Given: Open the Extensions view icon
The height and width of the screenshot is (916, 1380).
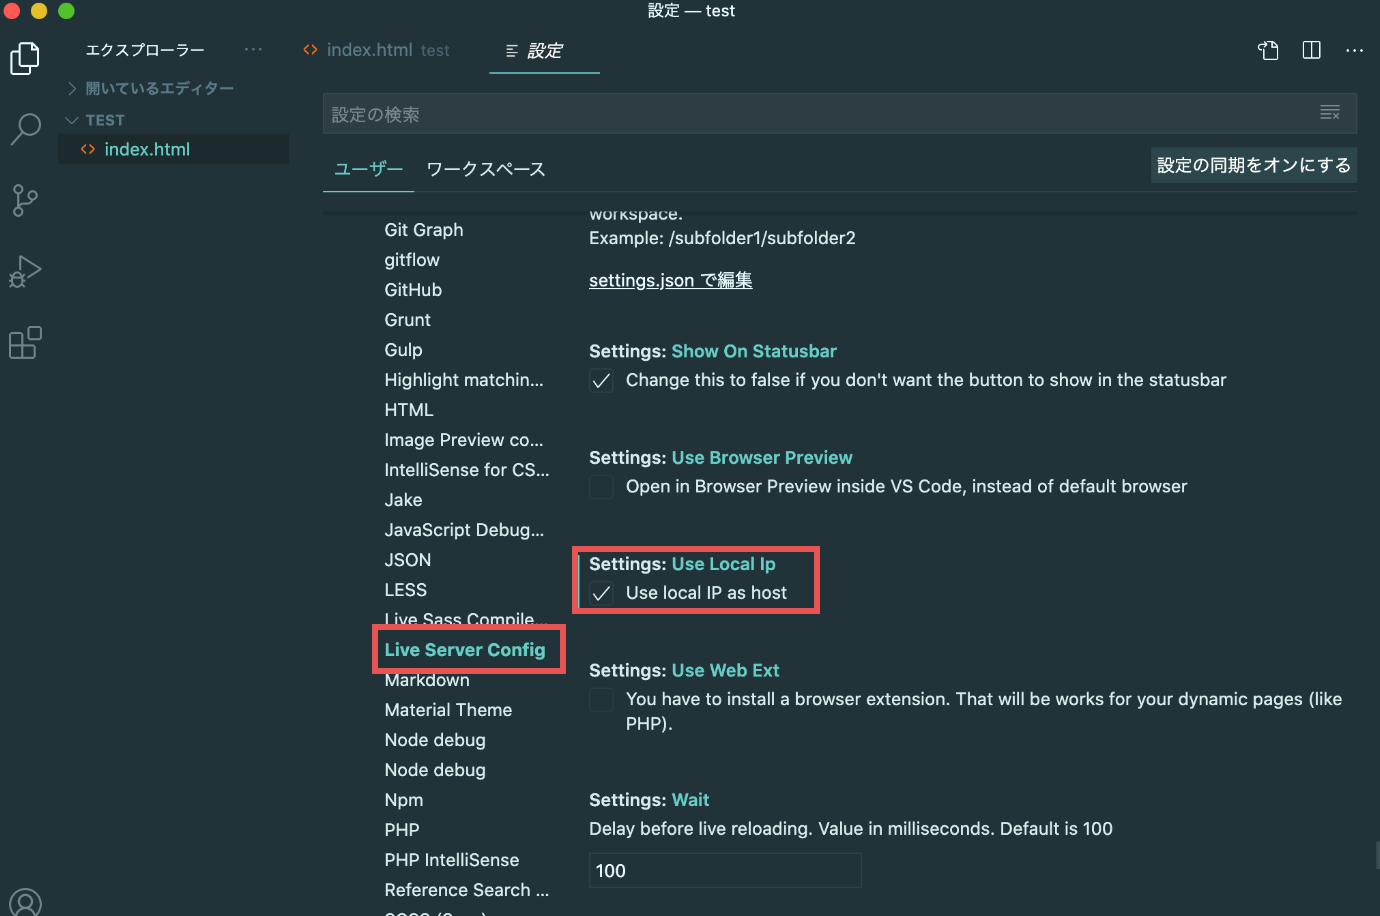Looking at the screenshot, I should pos(25,342).
